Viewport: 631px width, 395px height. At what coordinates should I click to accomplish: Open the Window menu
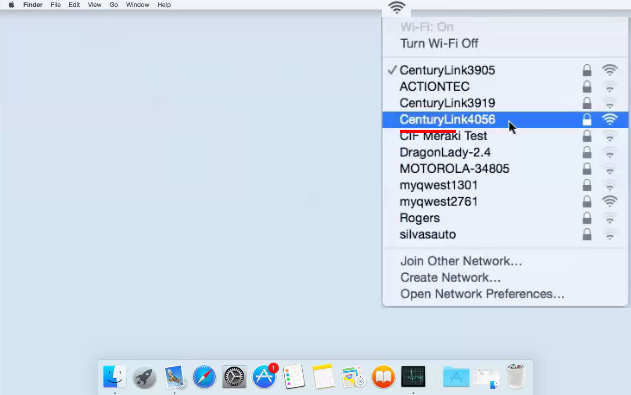tap(138, 5)
